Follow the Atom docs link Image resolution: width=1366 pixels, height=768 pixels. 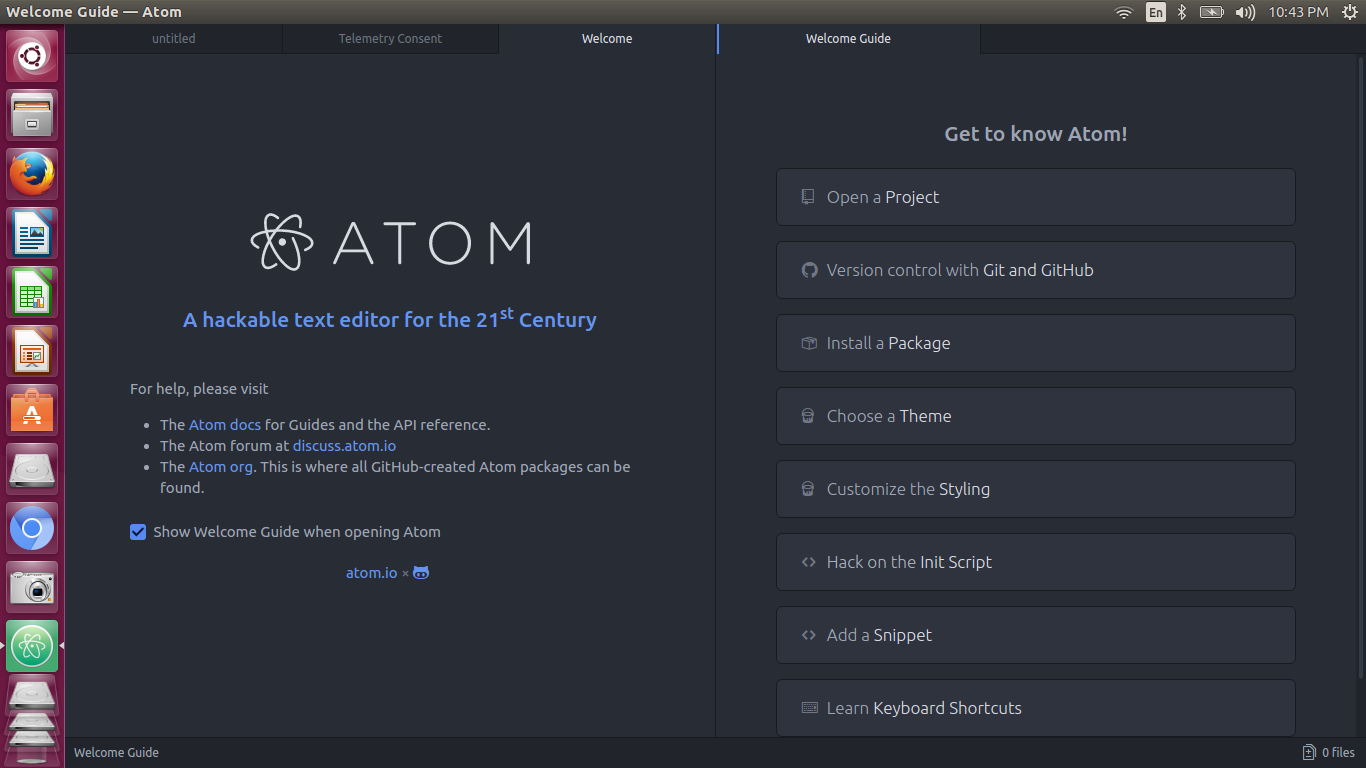[225, 425]
